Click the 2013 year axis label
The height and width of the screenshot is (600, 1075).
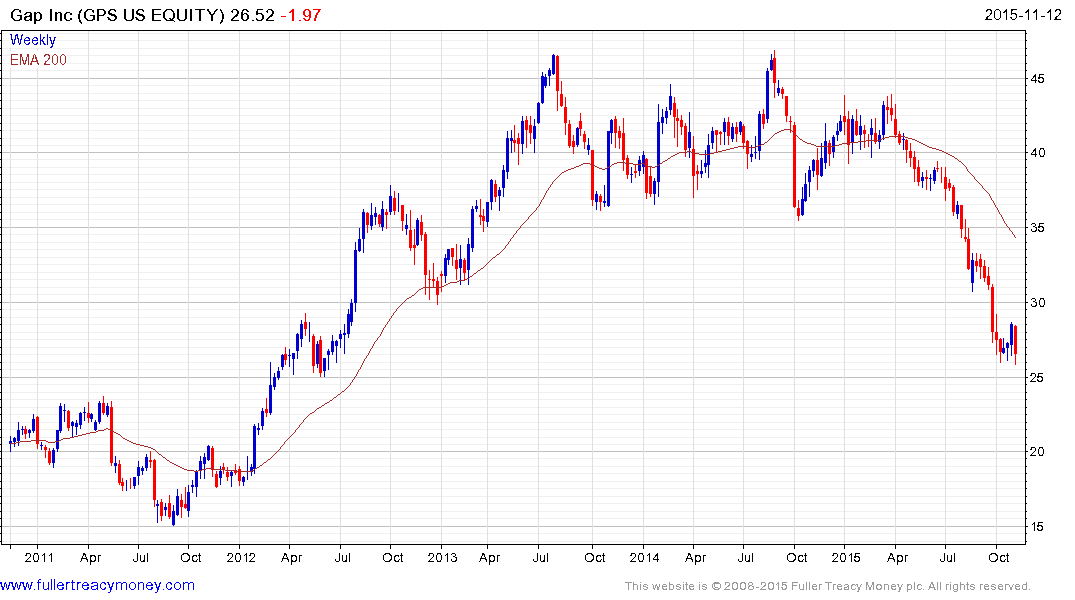coord(442,557)
